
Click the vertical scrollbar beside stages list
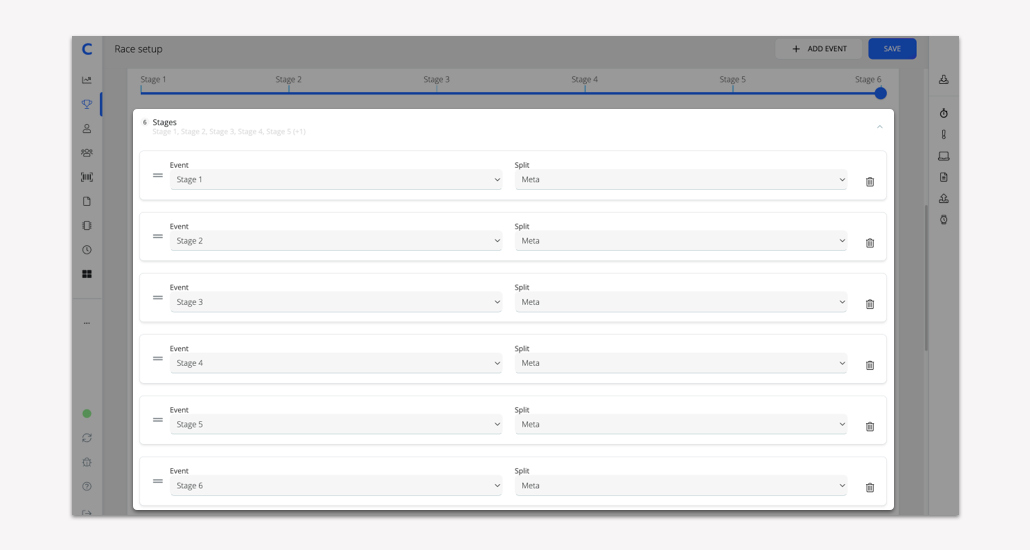pyautogui.click(x=926, y=278)
